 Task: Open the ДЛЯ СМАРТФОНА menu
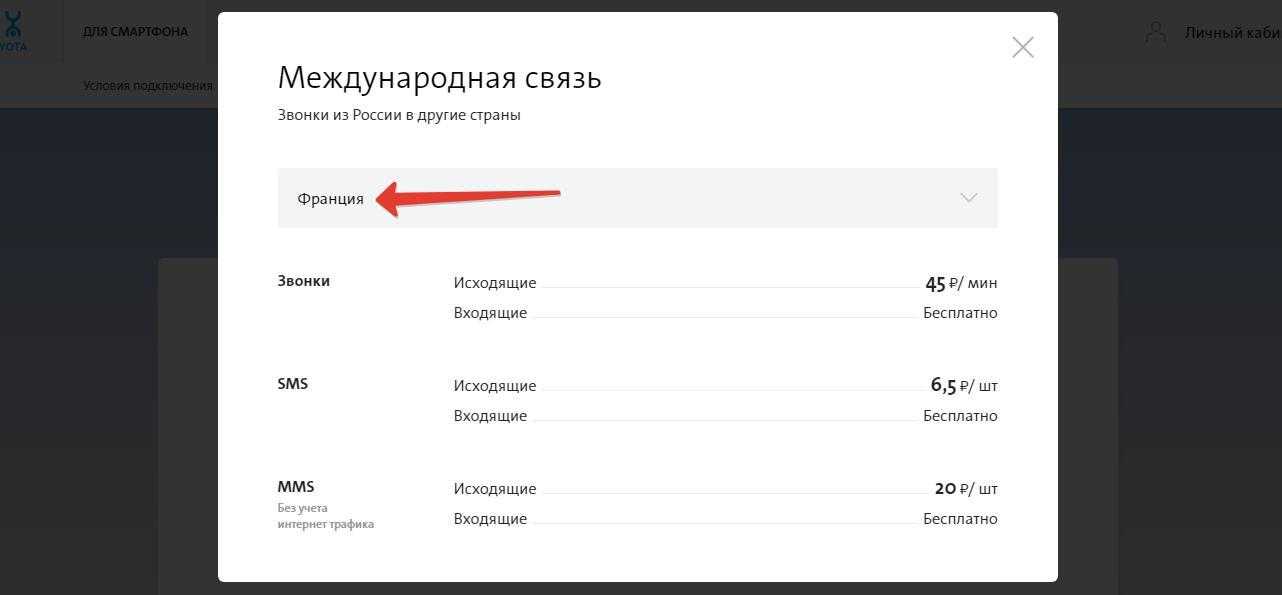[135, 32]
